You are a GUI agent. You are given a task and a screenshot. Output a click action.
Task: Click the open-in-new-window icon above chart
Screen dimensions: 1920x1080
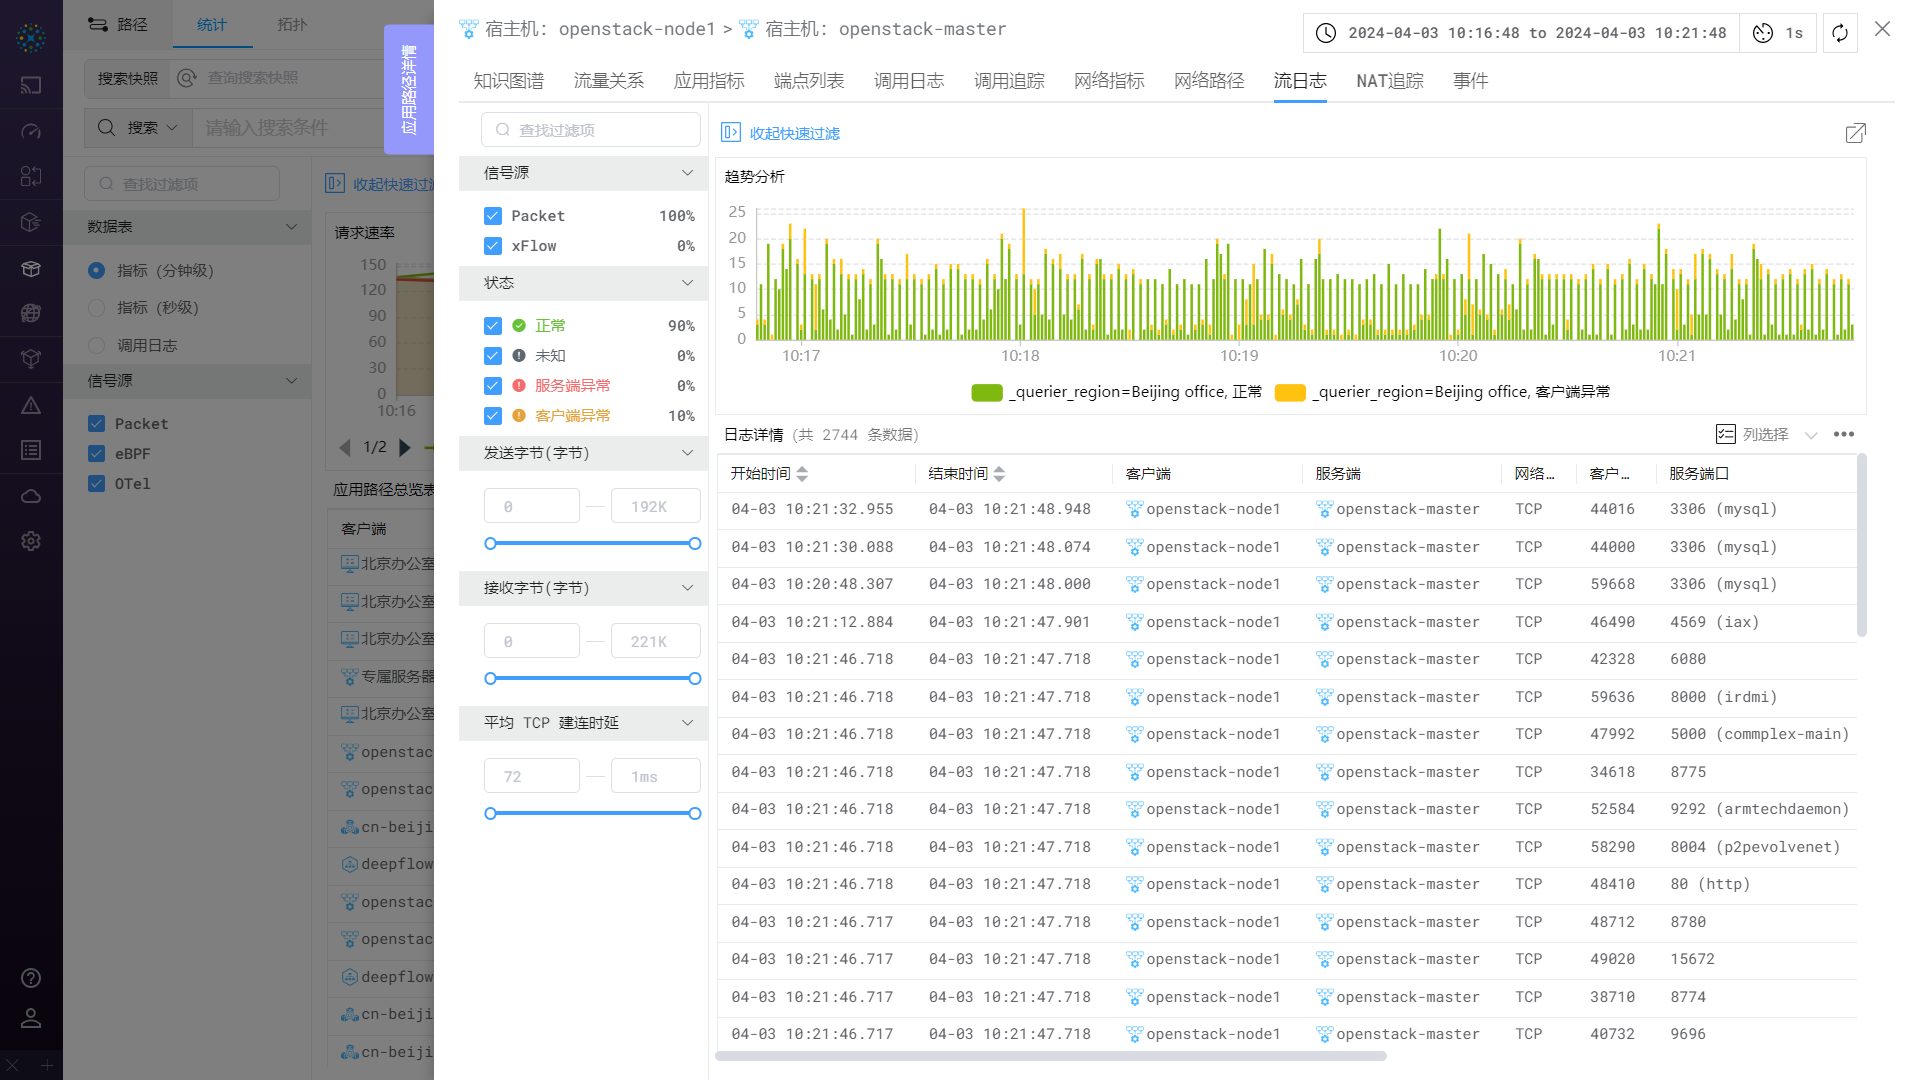click(1855, 133)
